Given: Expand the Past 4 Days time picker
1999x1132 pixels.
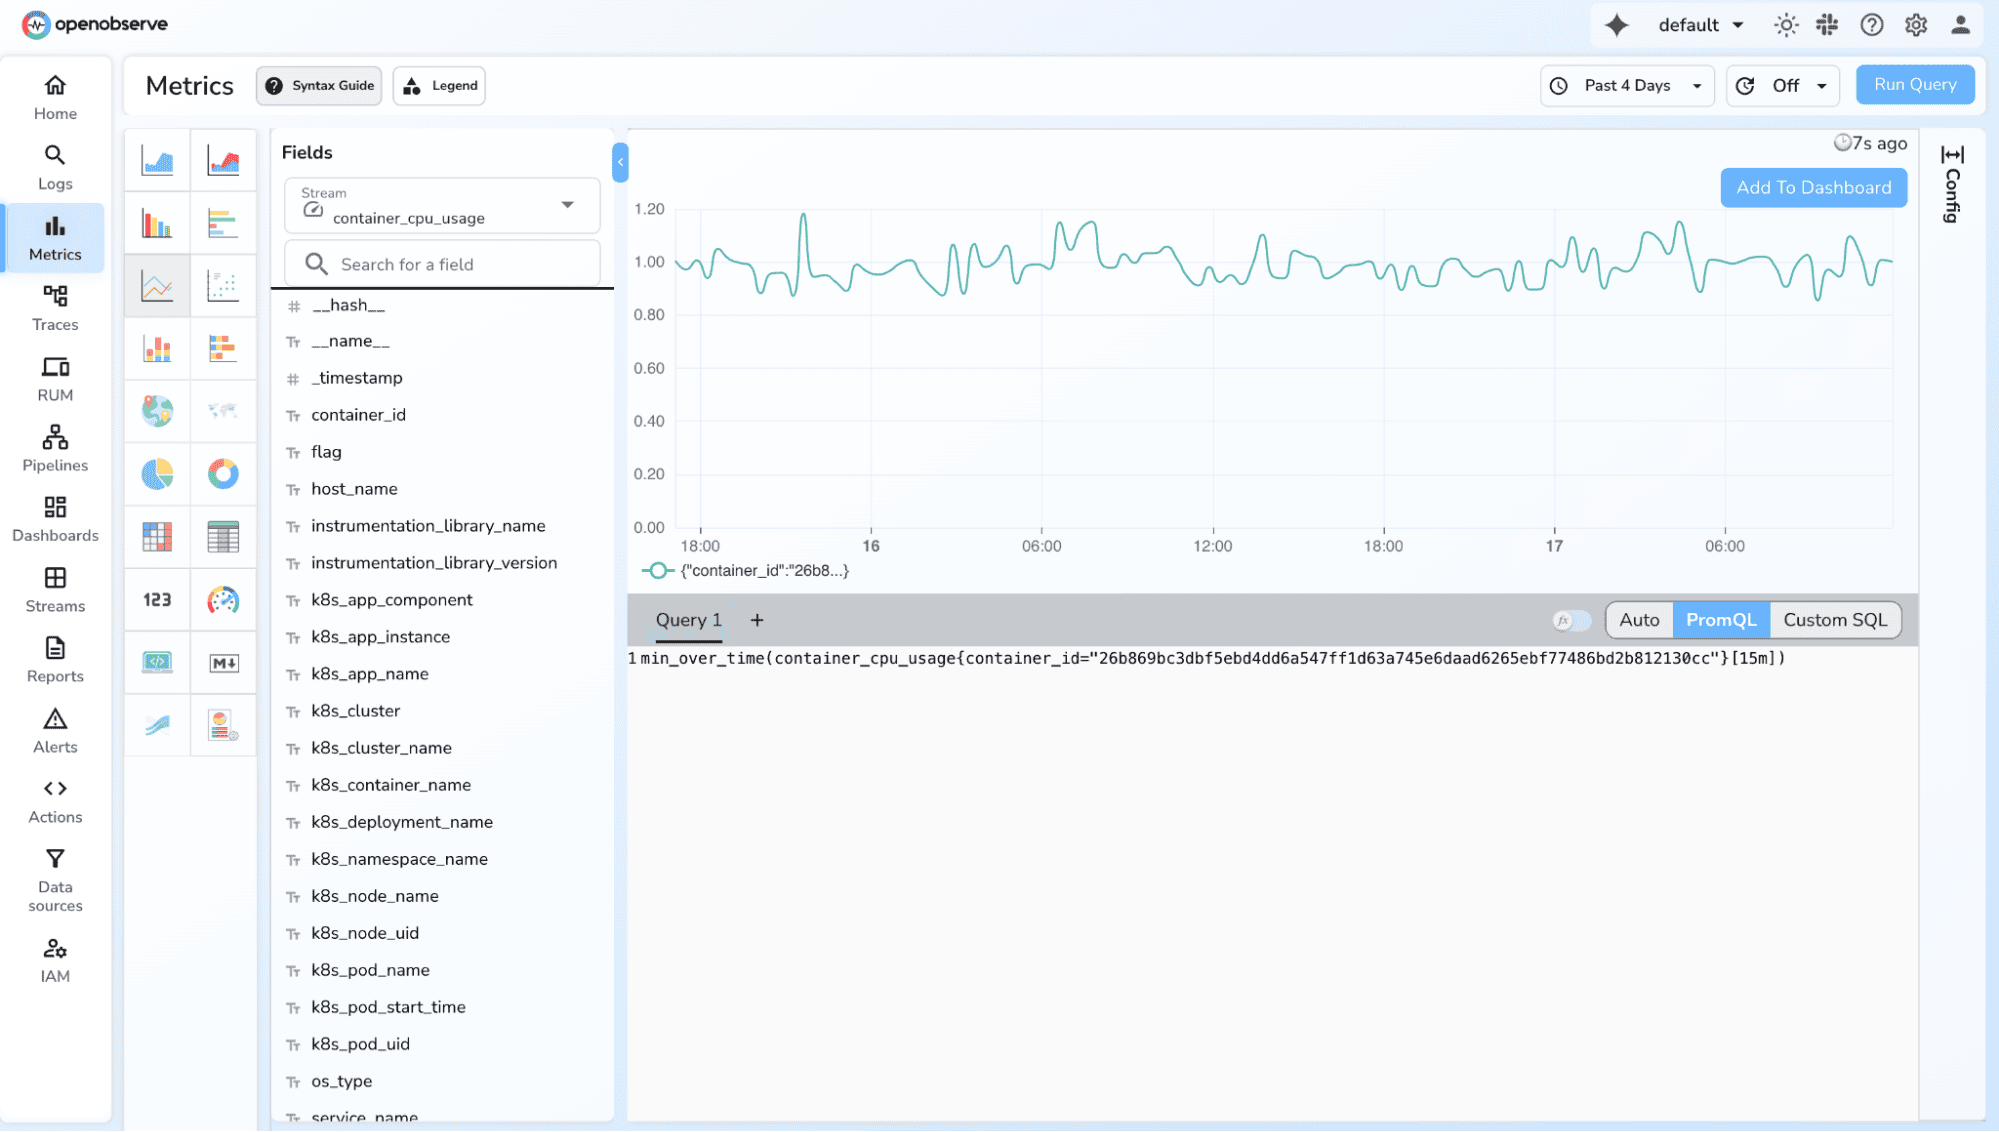Looking at the screenshot, I should (1627, 86).
